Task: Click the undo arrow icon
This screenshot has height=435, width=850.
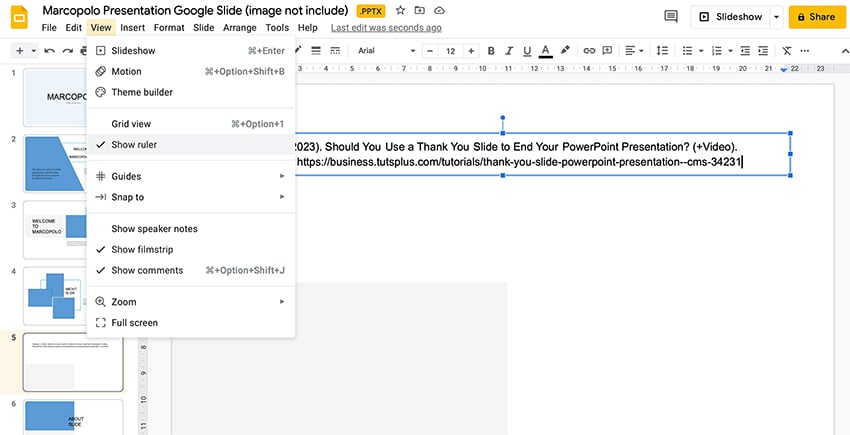Action: 50,50
